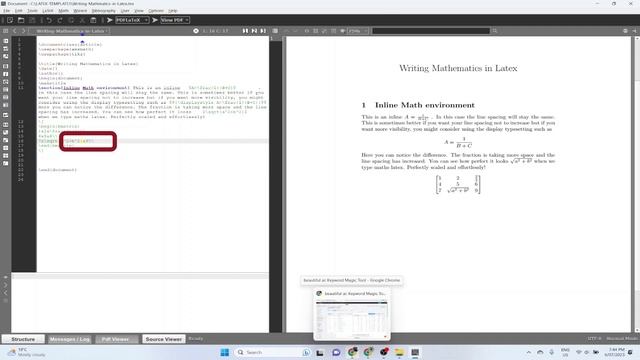640x360 pixels.
Task: Open the Tools menu
Action: pos(32,11)
